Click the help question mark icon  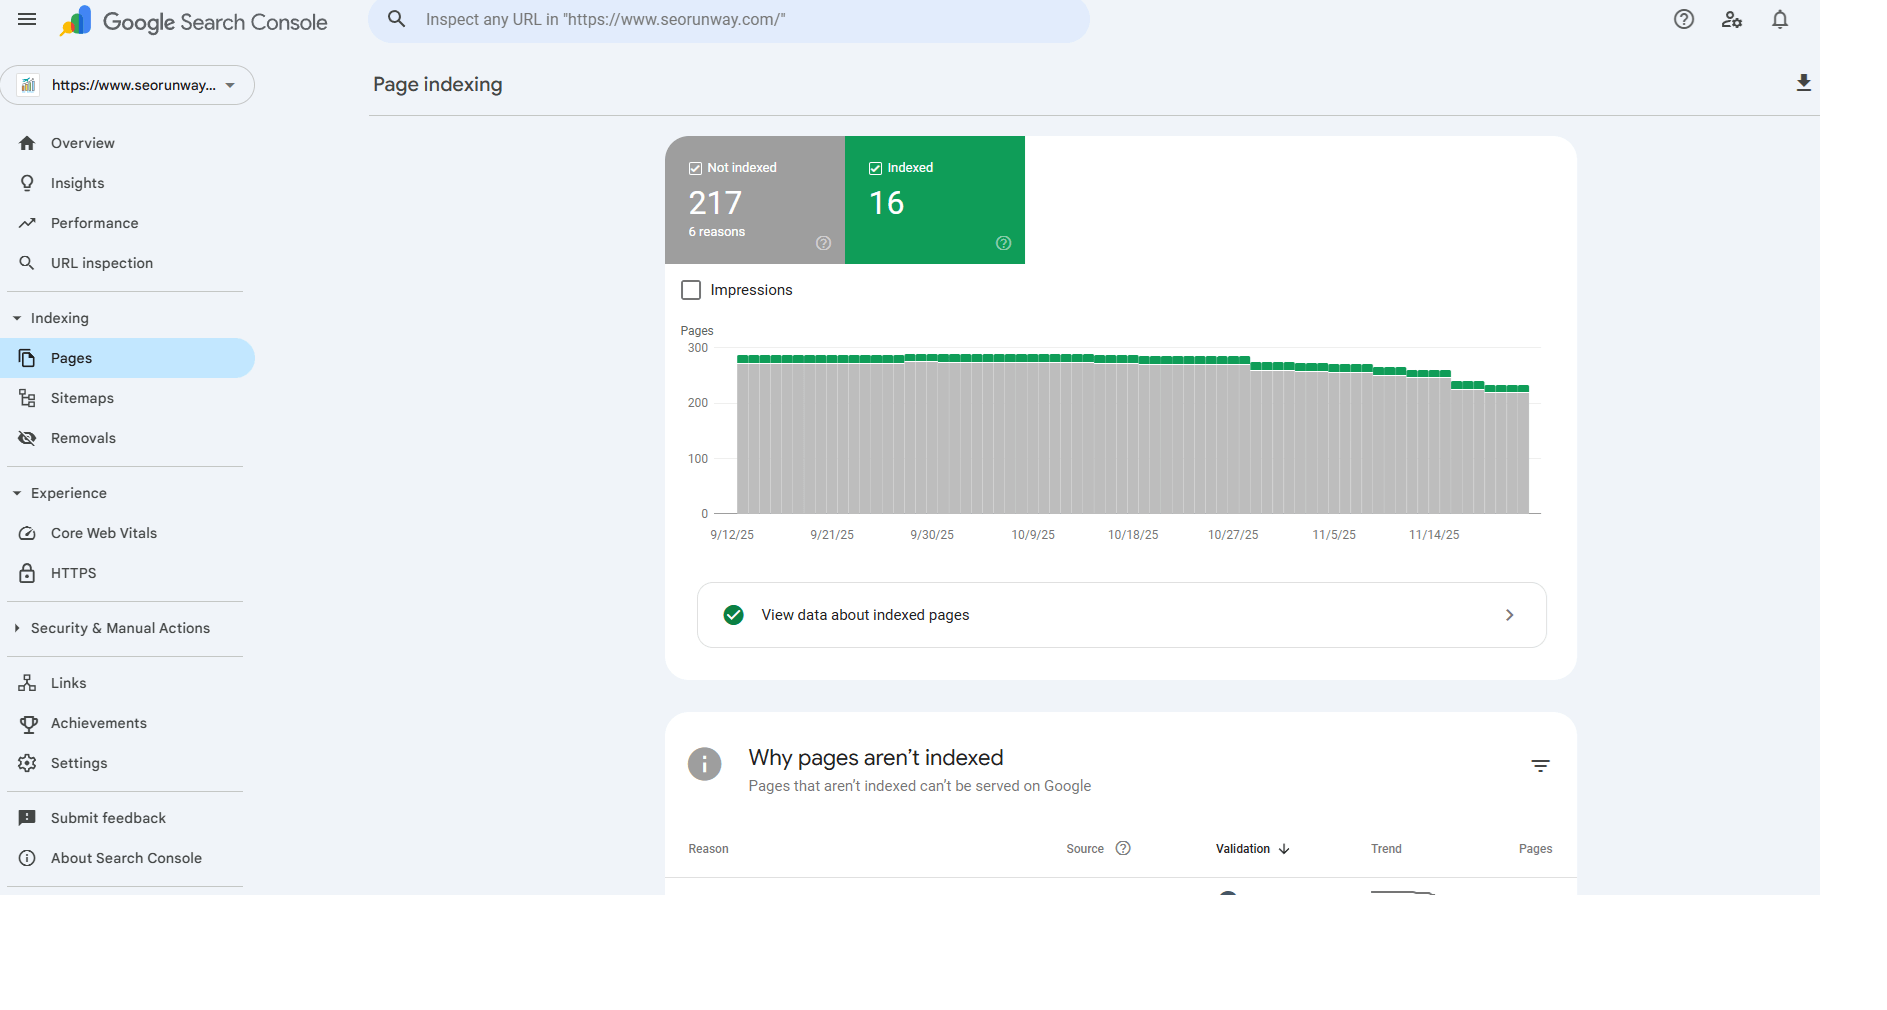pos(1684,20)
